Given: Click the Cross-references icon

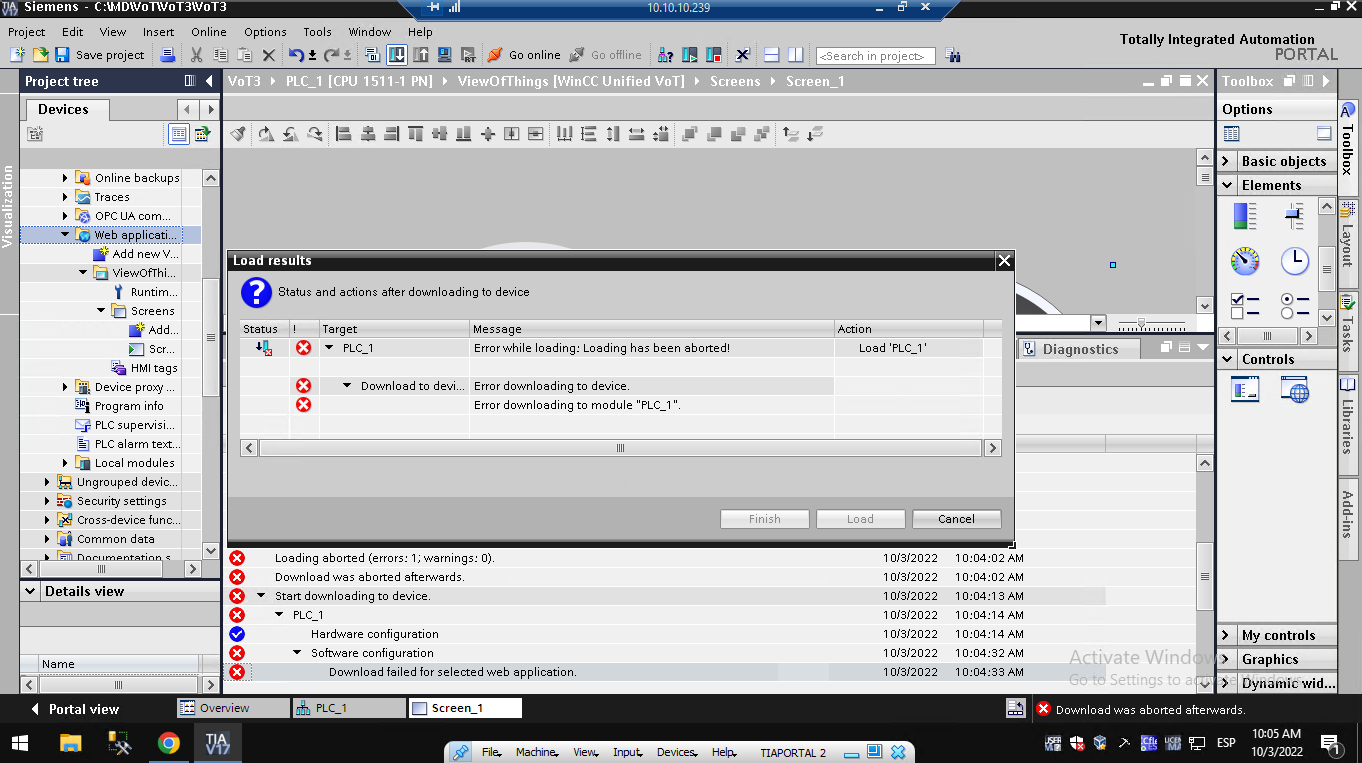Looking at the screenshot, I should click(x=743, y=55).
